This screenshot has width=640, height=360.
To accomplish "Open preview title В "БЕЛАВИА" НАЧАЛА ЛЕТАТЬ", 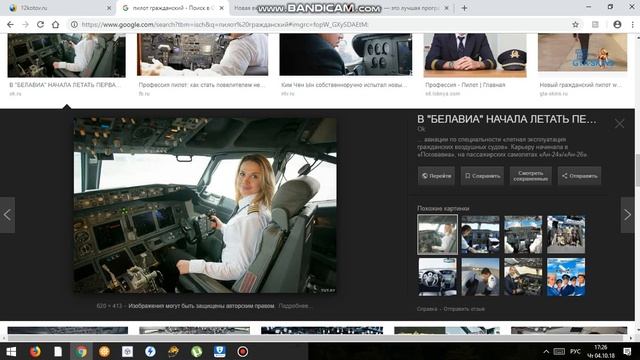I will click(507, 119).
